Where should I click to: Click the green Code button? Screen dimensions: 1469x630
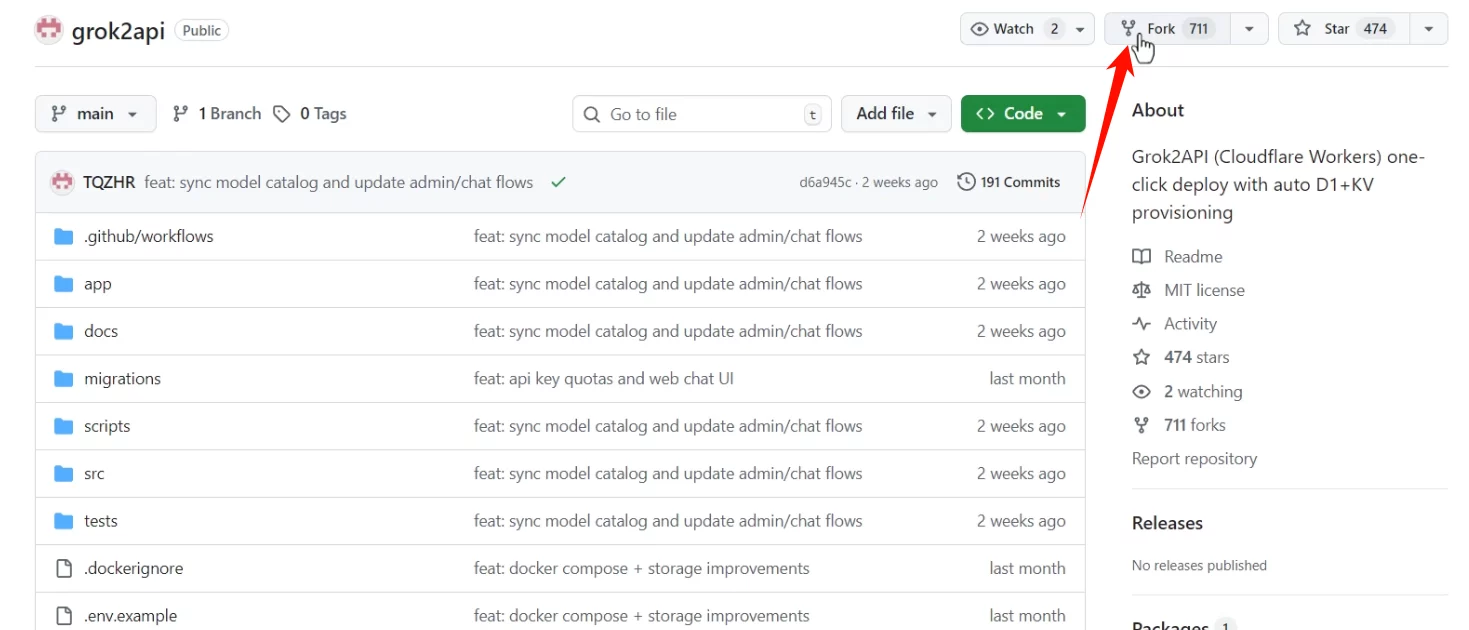pyautogui.click(x=1022, y=114)
